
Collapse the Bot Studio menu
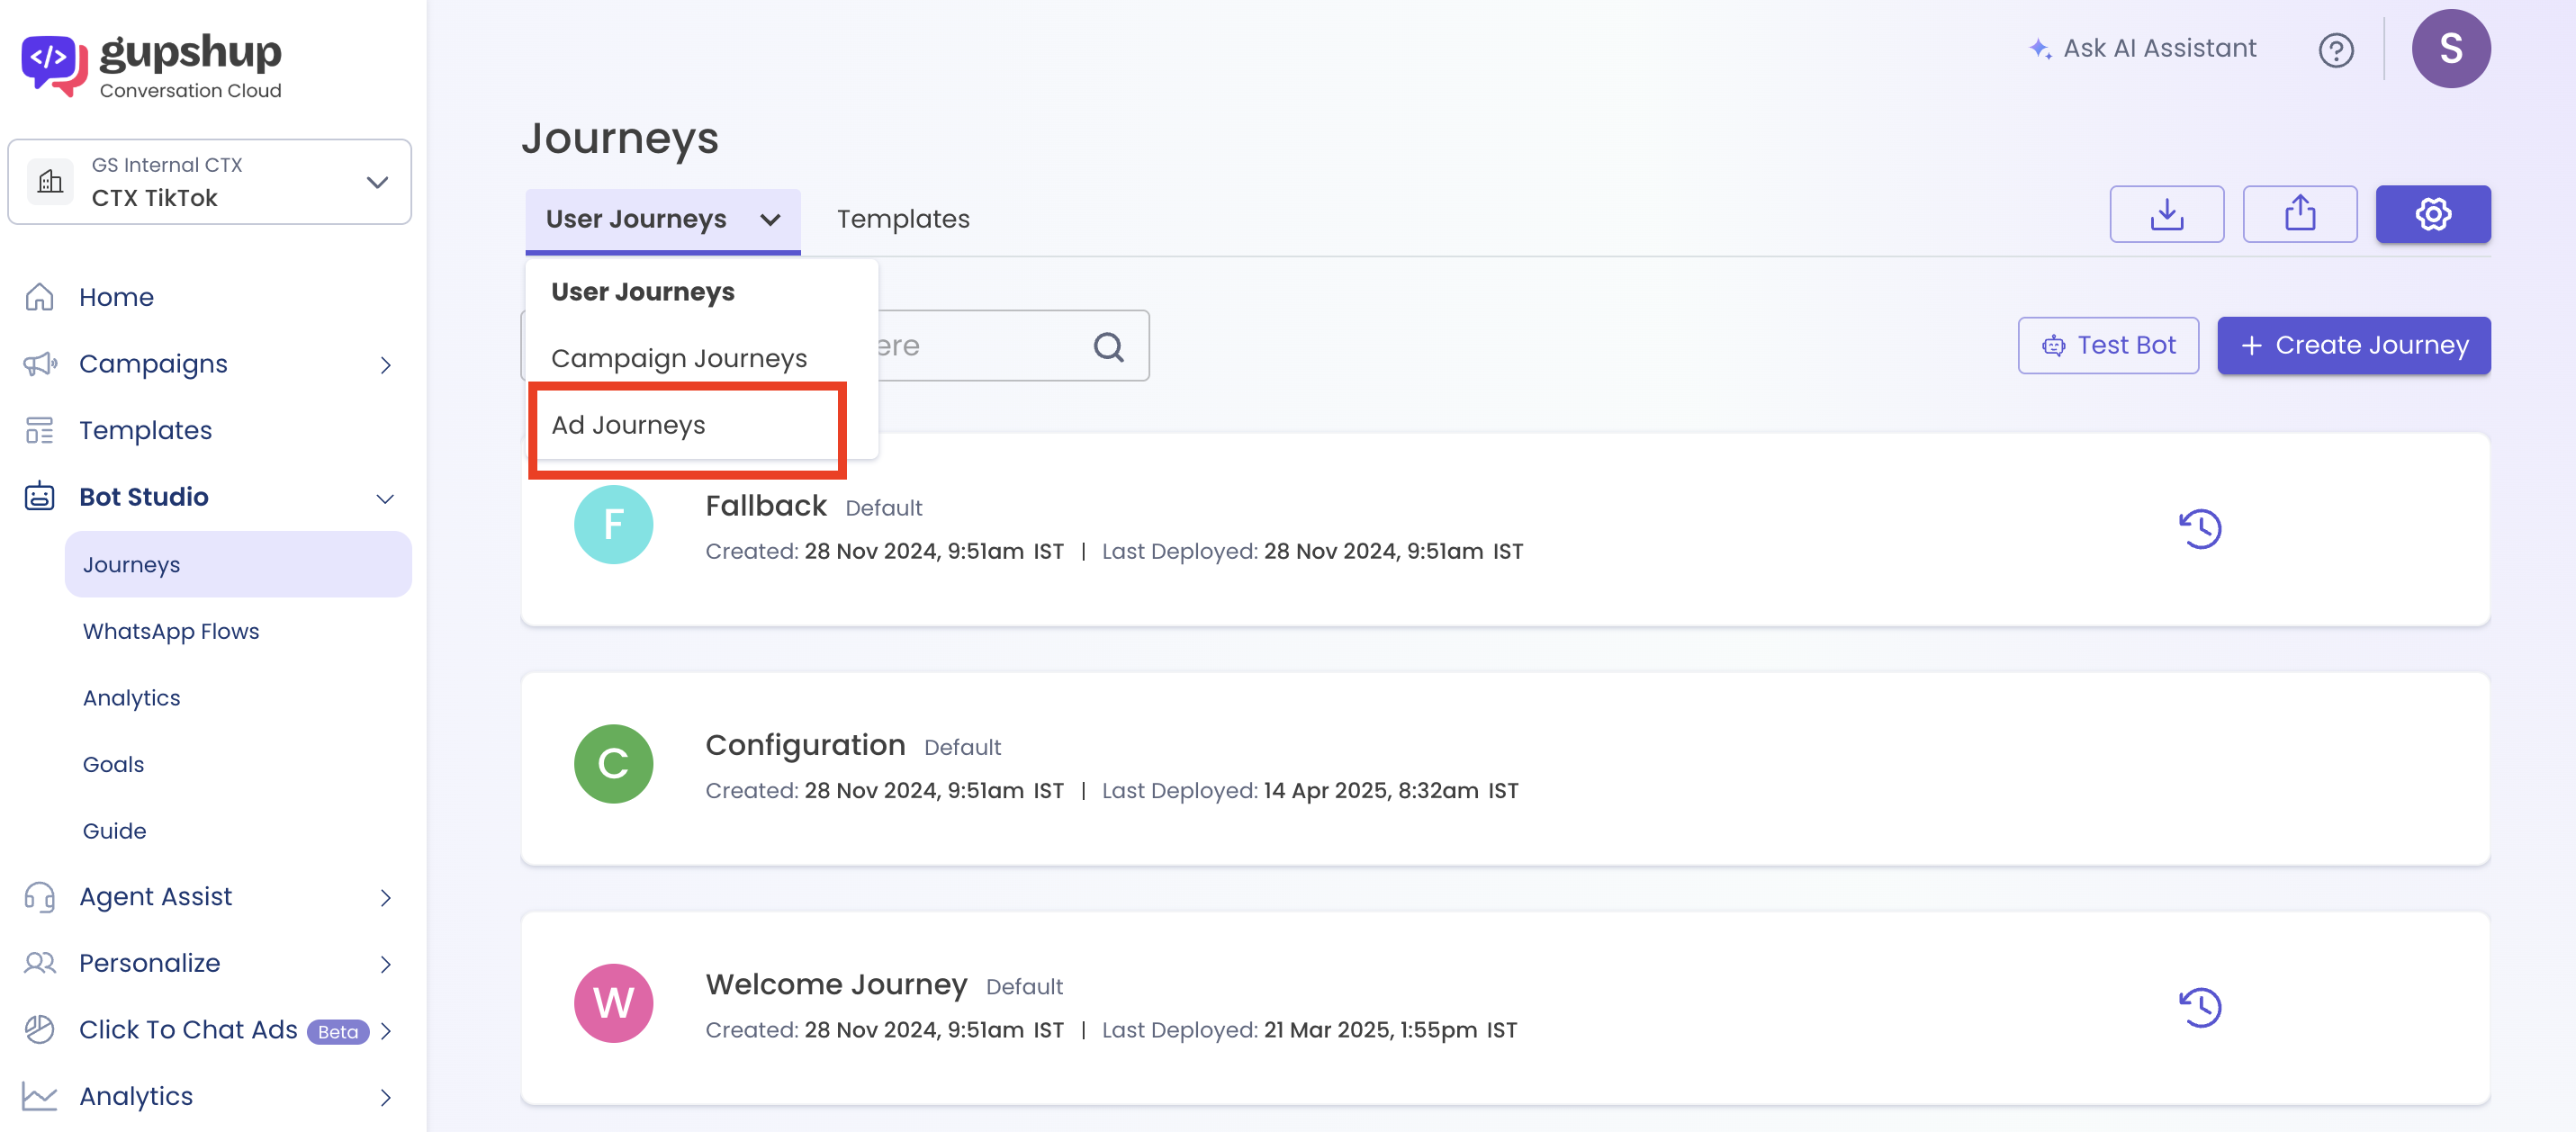pyautogui.click(x=384, y=497)
